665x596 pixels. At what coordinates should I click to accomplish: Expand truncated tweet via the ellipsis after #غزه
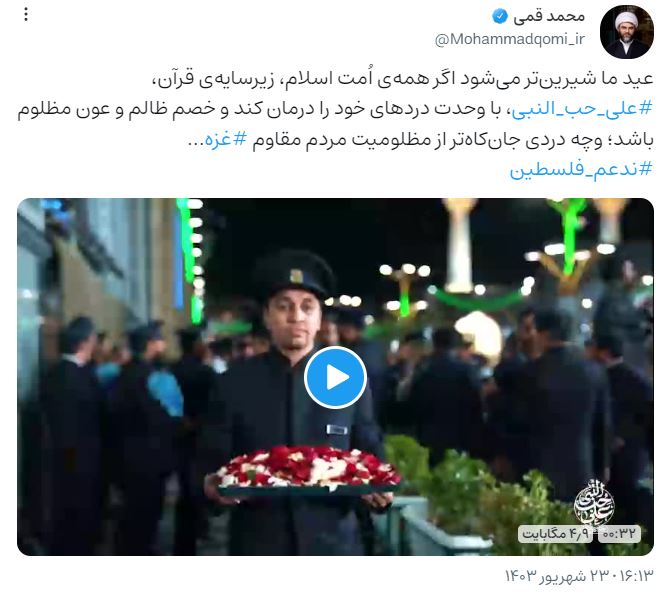195,143
